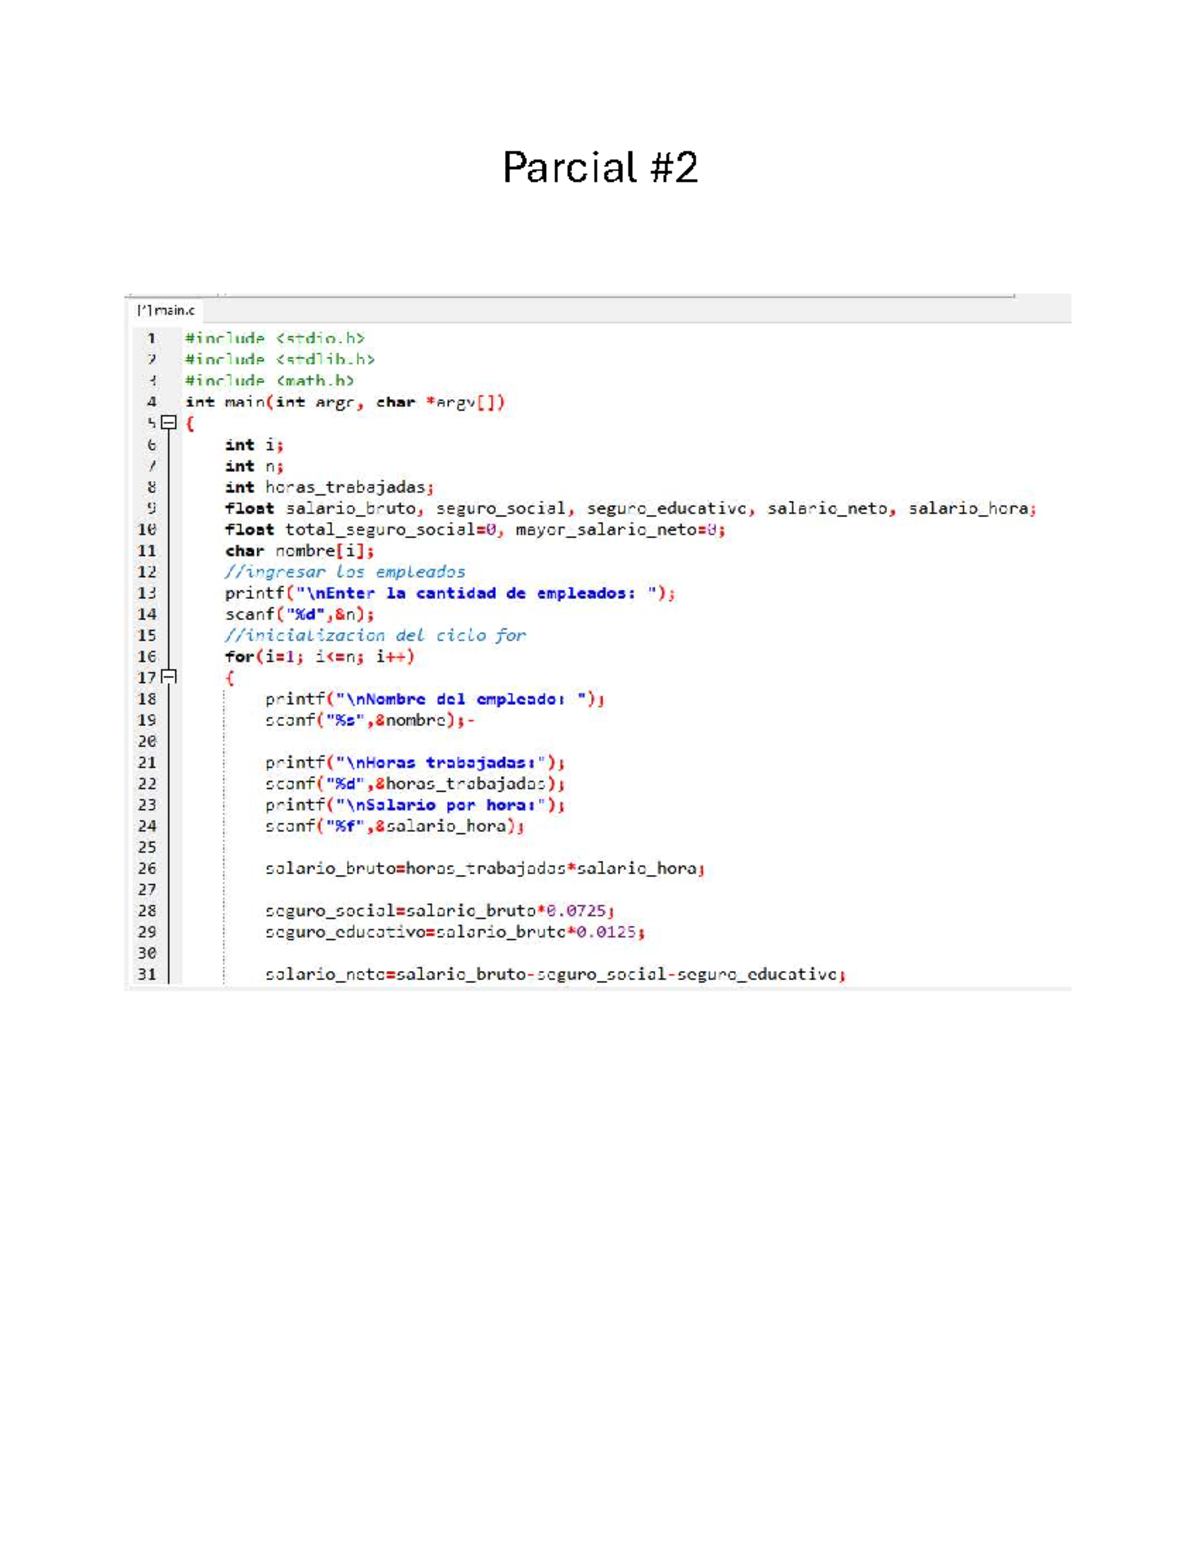Select the printf Enter la cantidad statement
Image resolution: width=1200 pixels, height=1553 pixels.
coord(450,593)
